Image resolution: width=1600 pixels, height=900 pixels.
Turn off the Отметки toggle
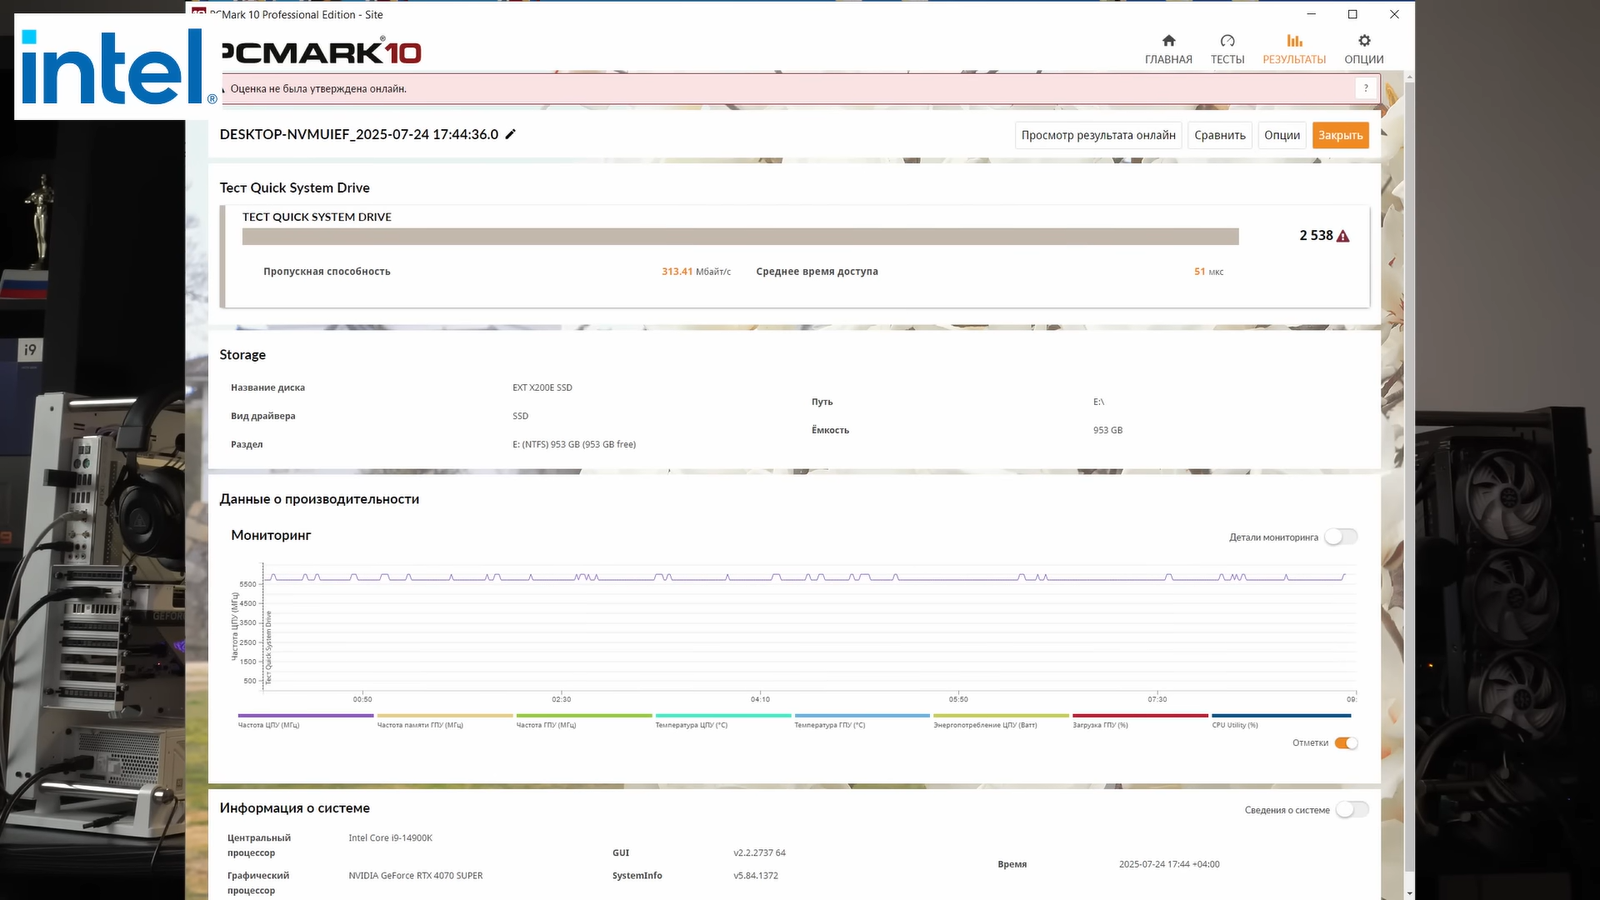1346,743
